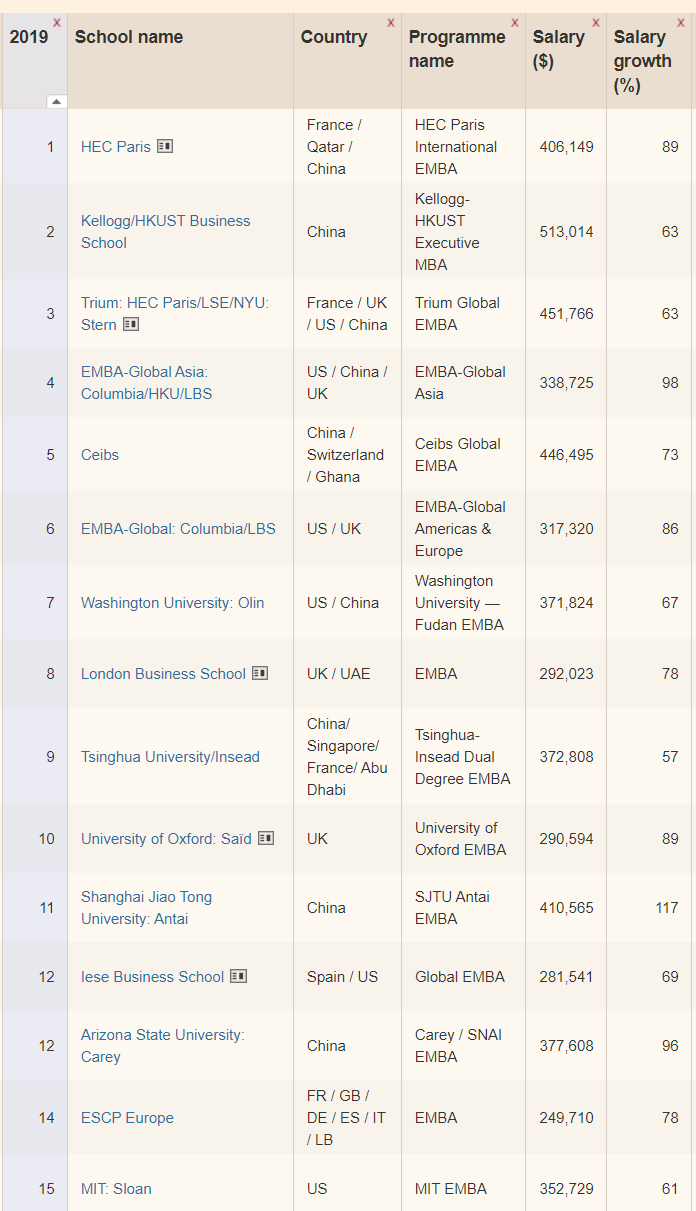Open EMBA-Global: Columbia/LBS link
Screen dimensions: 696x1211
(178, 528)
